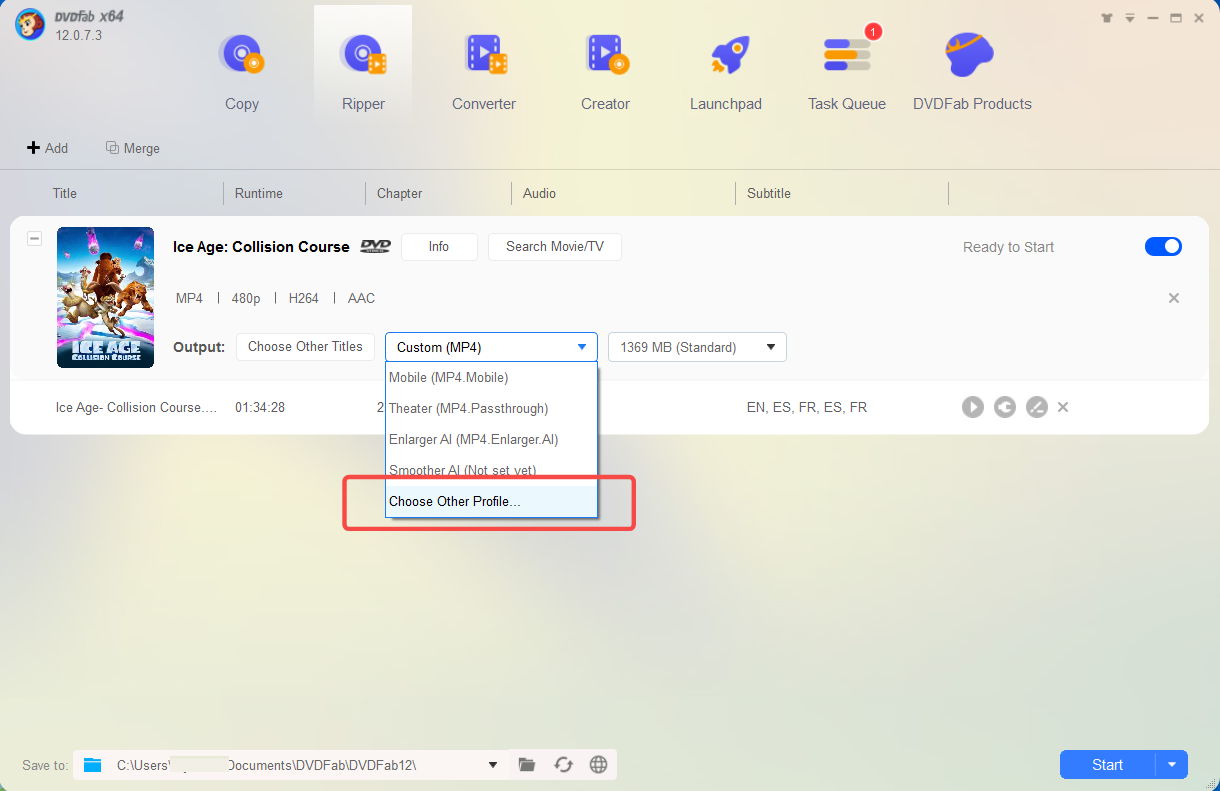Open the 1369 MB (Standard) size dropdown

(697, 347)
